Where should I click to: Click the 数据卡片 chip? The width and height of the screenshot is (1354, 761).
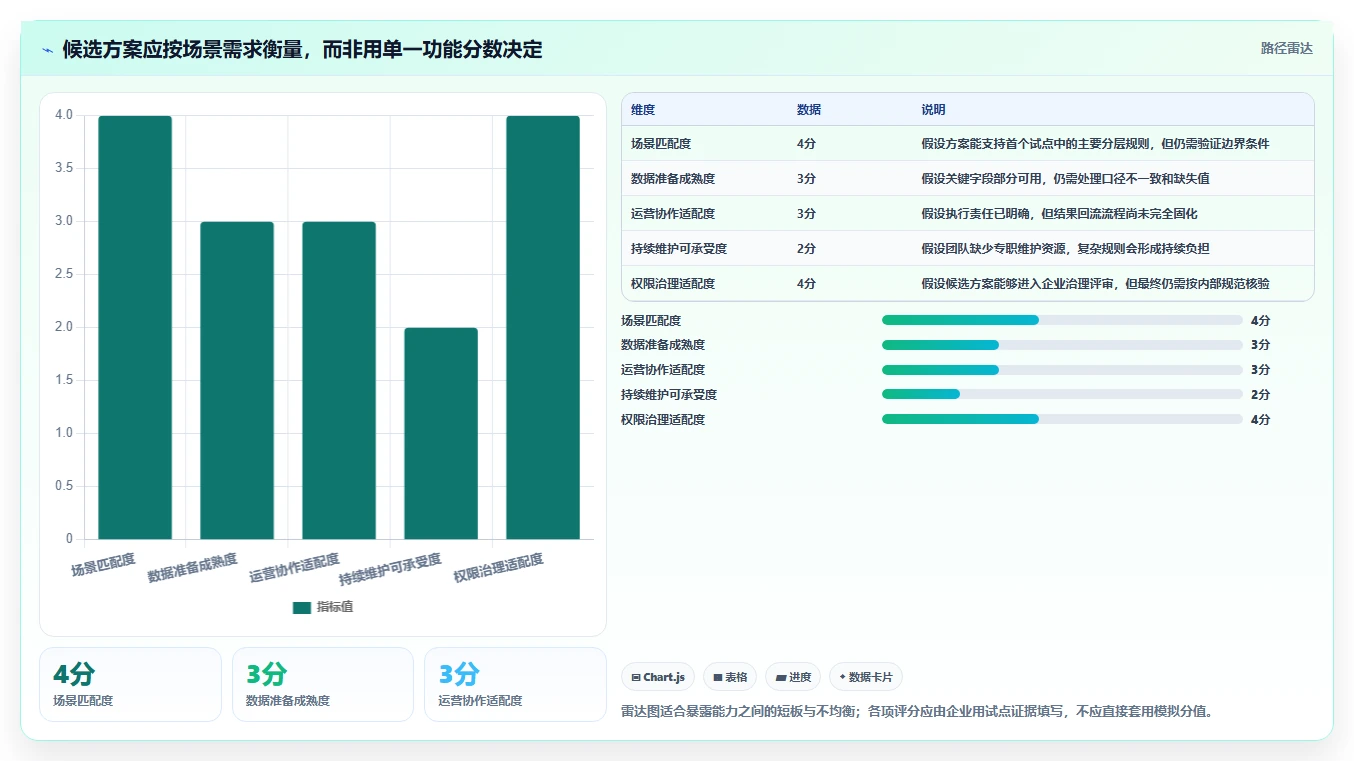[866, 677]
